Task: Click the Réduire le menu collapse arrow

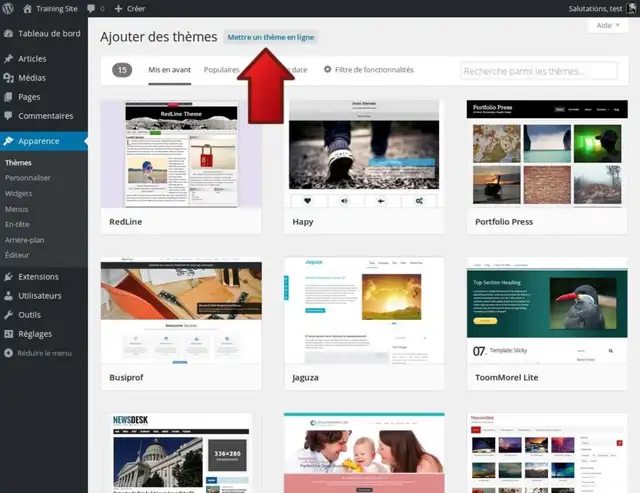Action: click(9, 353)
